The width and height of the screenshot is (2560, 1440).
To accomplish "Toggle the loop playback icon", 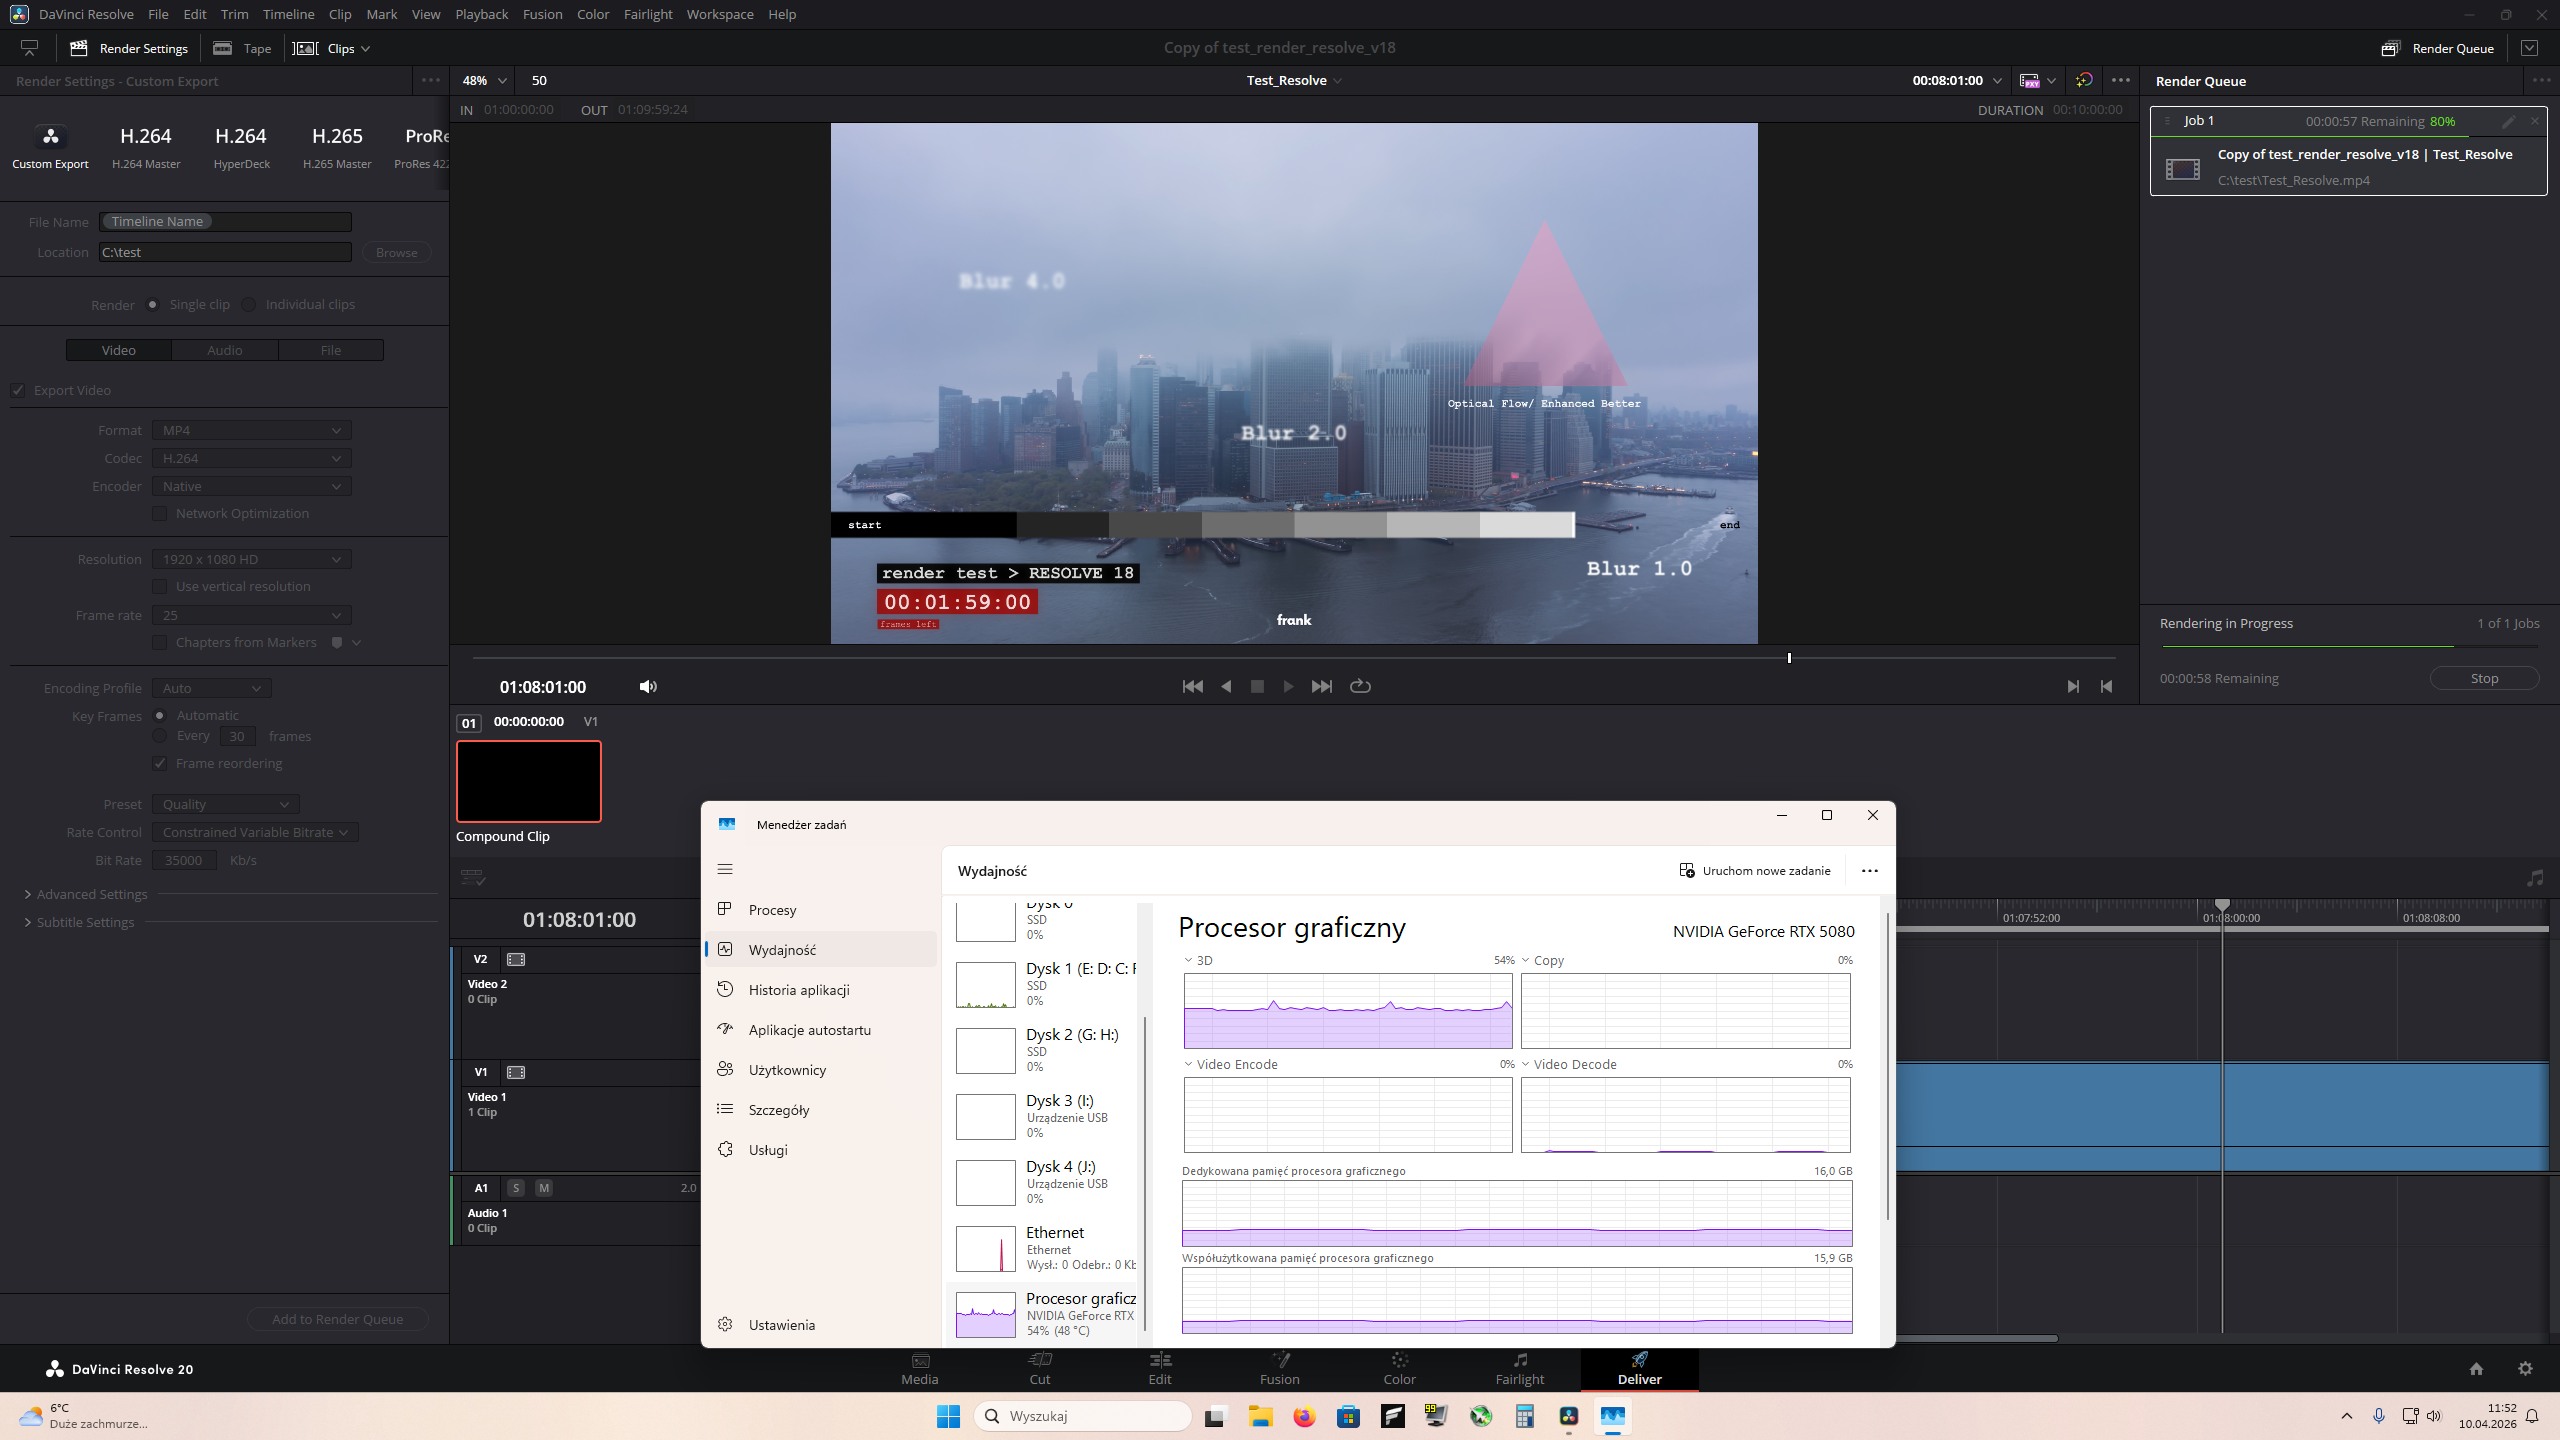I will 1360,686.
